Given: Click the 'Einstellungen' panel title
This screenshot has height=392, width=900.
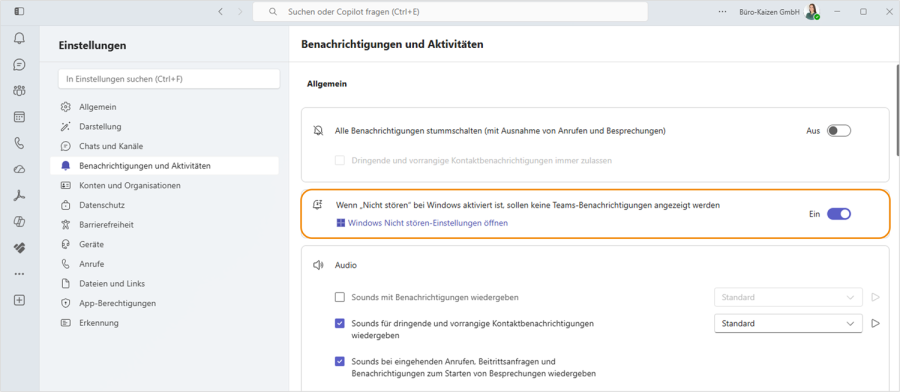Looking at the screenshot, I should coord(92,45).
